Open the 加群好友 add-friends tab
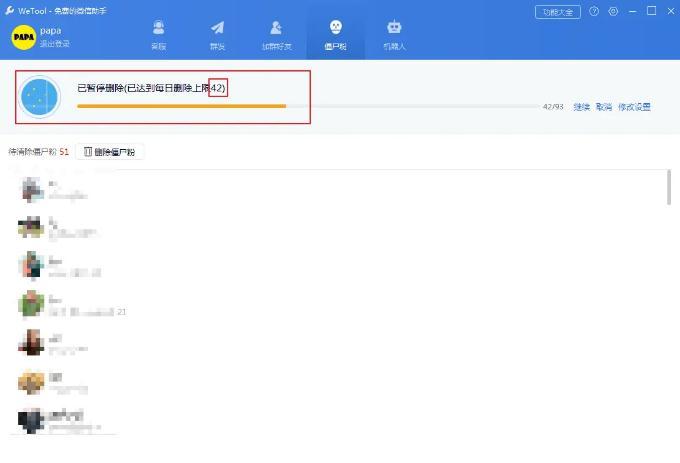 coord(276,35)
